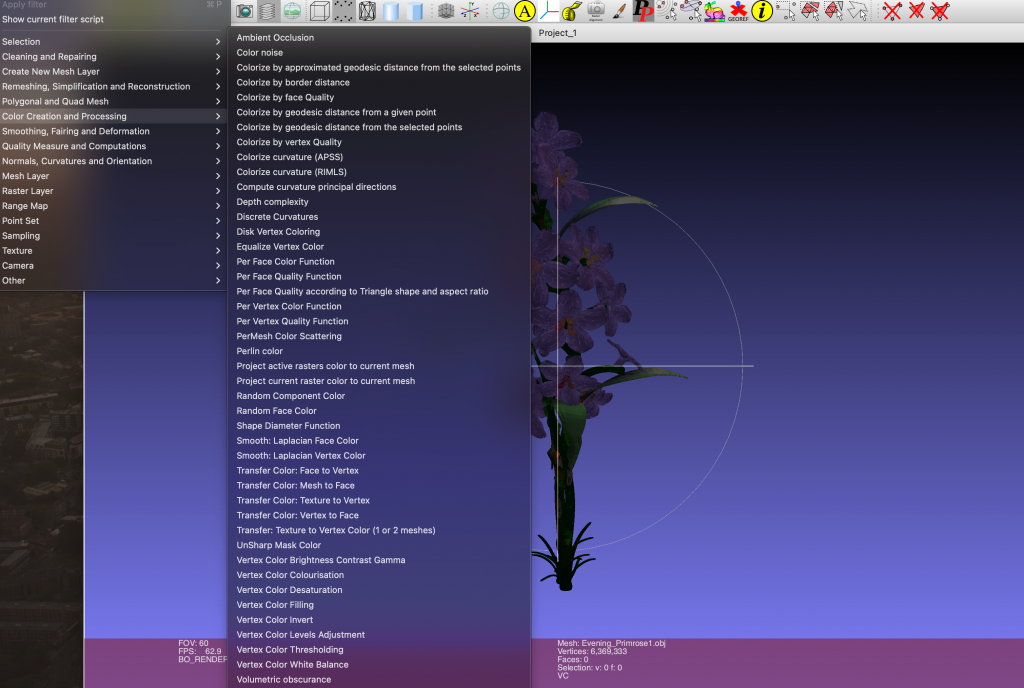
Task: Switch to points render mode icon
Action: point(344,10)
